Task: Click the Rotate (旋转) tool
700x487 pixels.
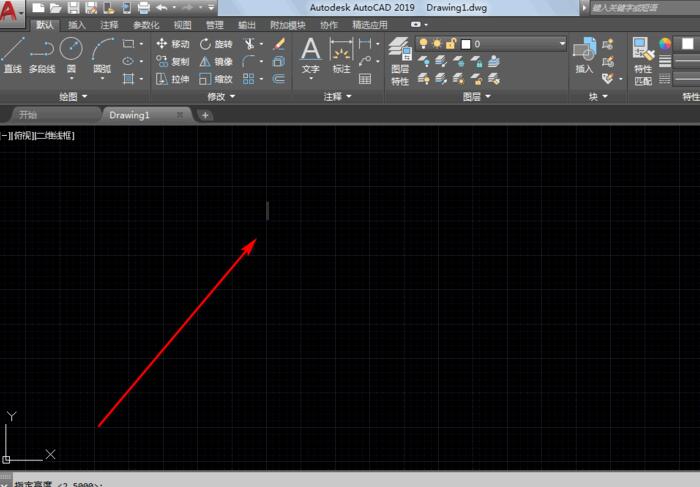Action: pos(216,43)
